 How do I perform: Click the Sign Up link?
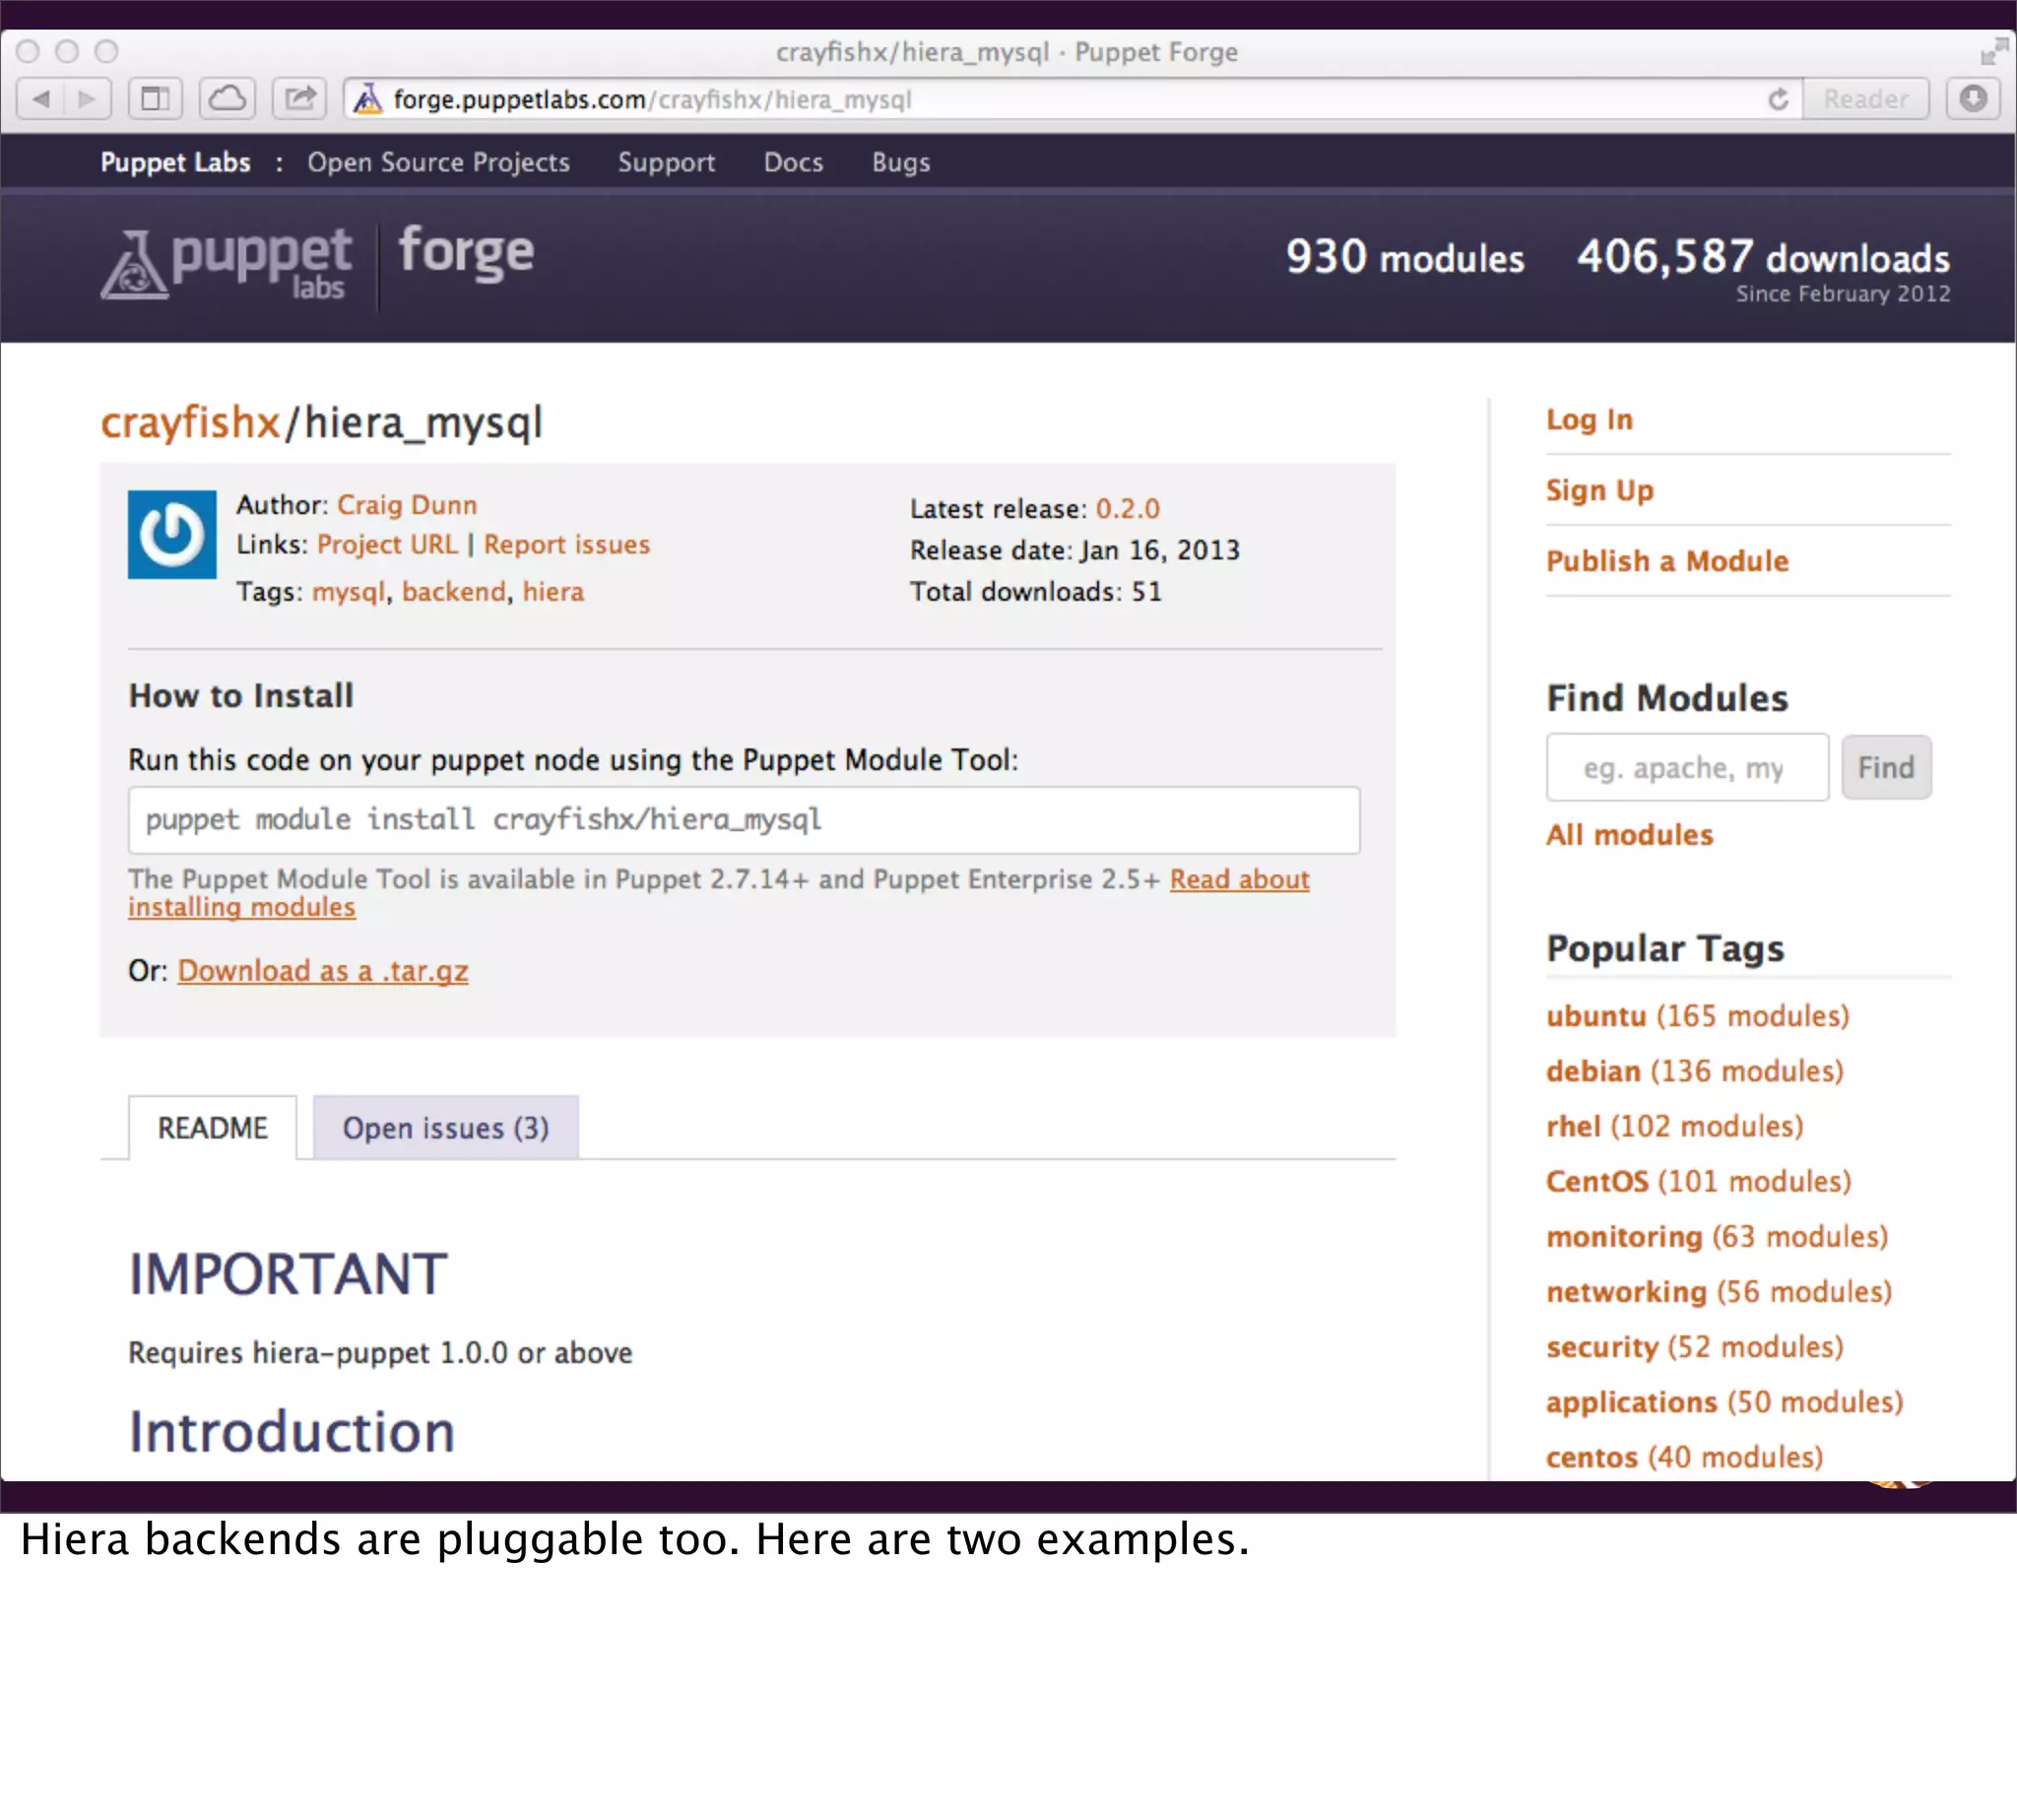(x=1599, y=490)
